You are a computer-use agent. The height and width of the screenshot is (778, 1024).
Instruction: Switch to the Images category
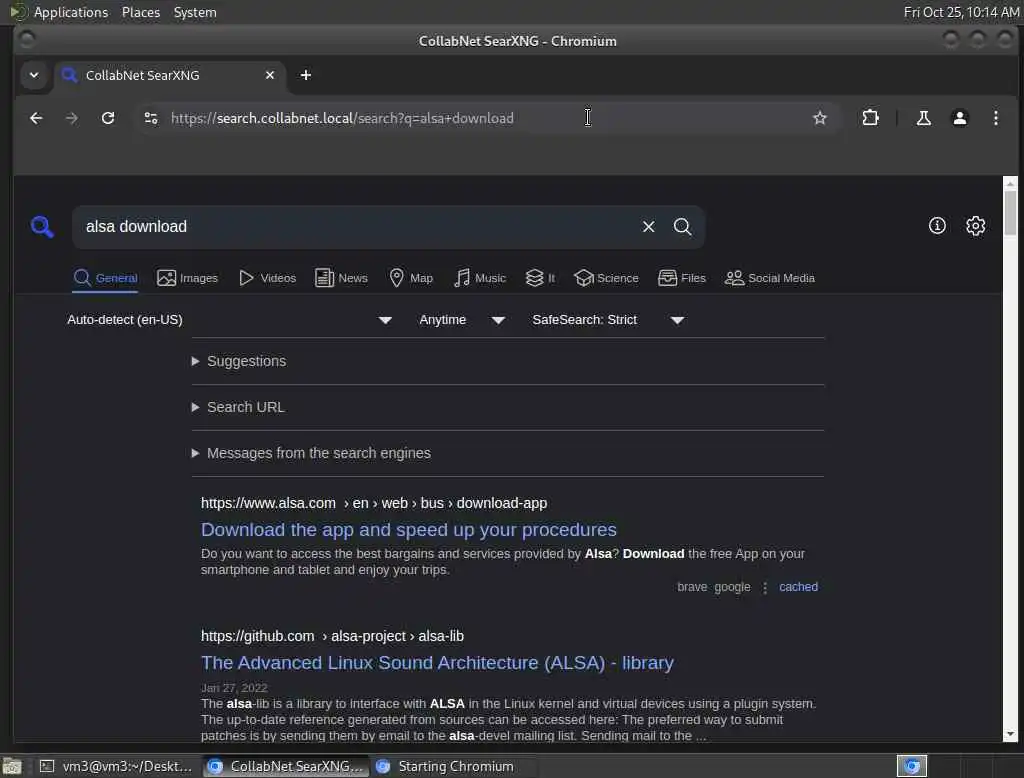click(187, 278)
